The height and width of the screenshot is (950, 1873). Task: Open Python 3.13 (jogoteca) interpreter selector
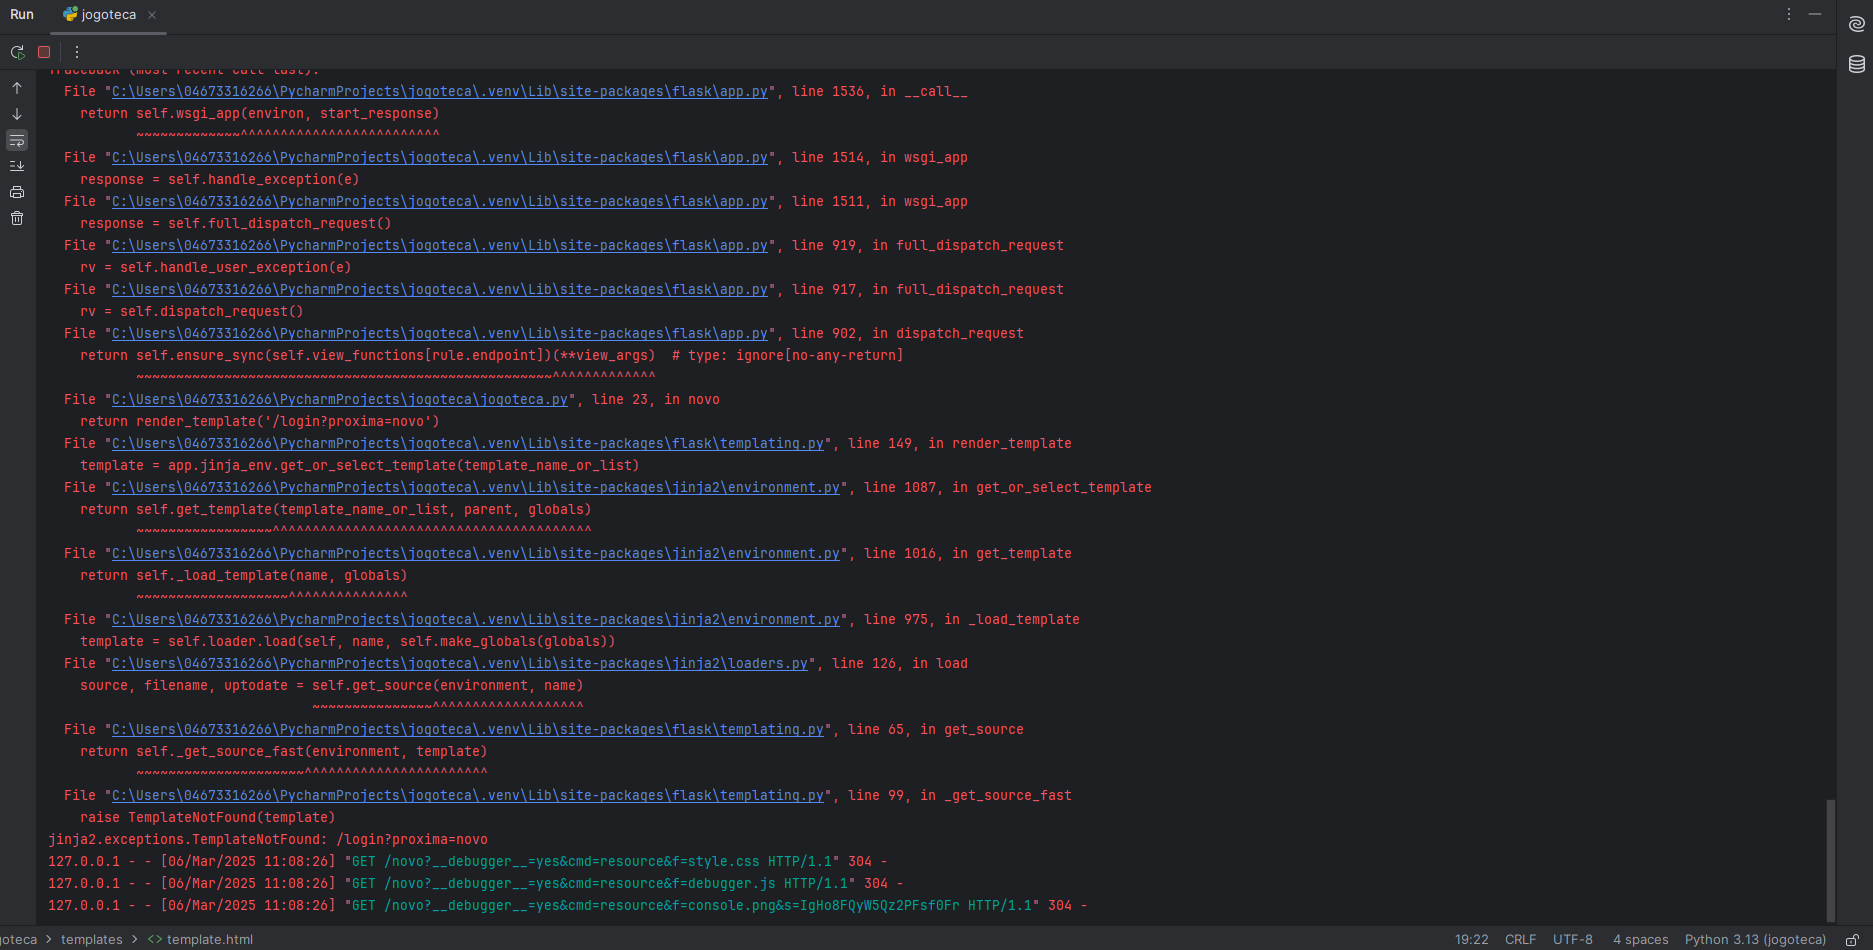[1755, 940]
